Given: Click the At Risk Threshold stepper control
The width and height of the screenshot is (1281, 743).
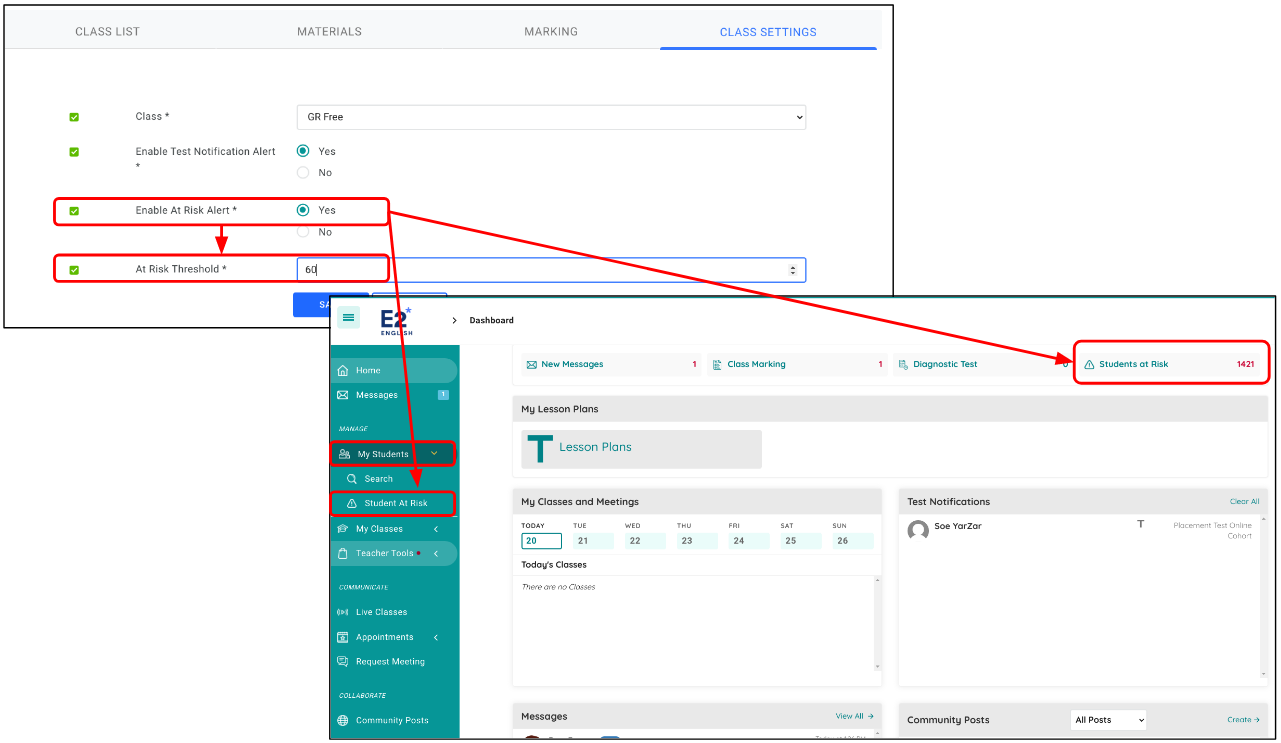Looking at the screenshot, I should coord(793,269).
